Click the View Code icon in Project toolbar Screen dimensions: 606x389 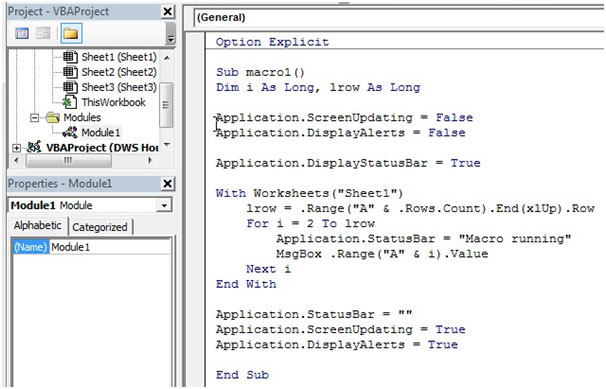pos(22,34)
